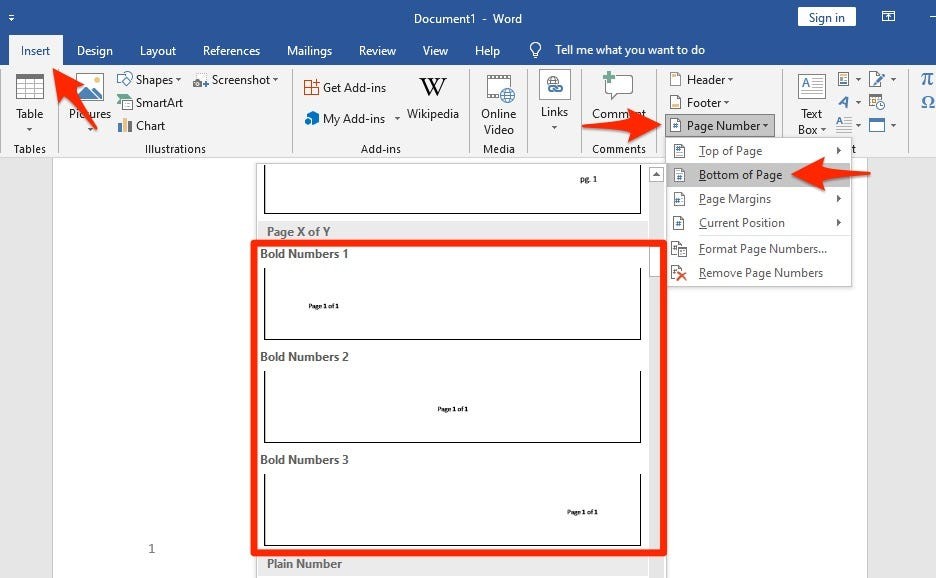This screenshot has height=578, width=936.
Task: Click the Sign in button
Action: point(827,17)
